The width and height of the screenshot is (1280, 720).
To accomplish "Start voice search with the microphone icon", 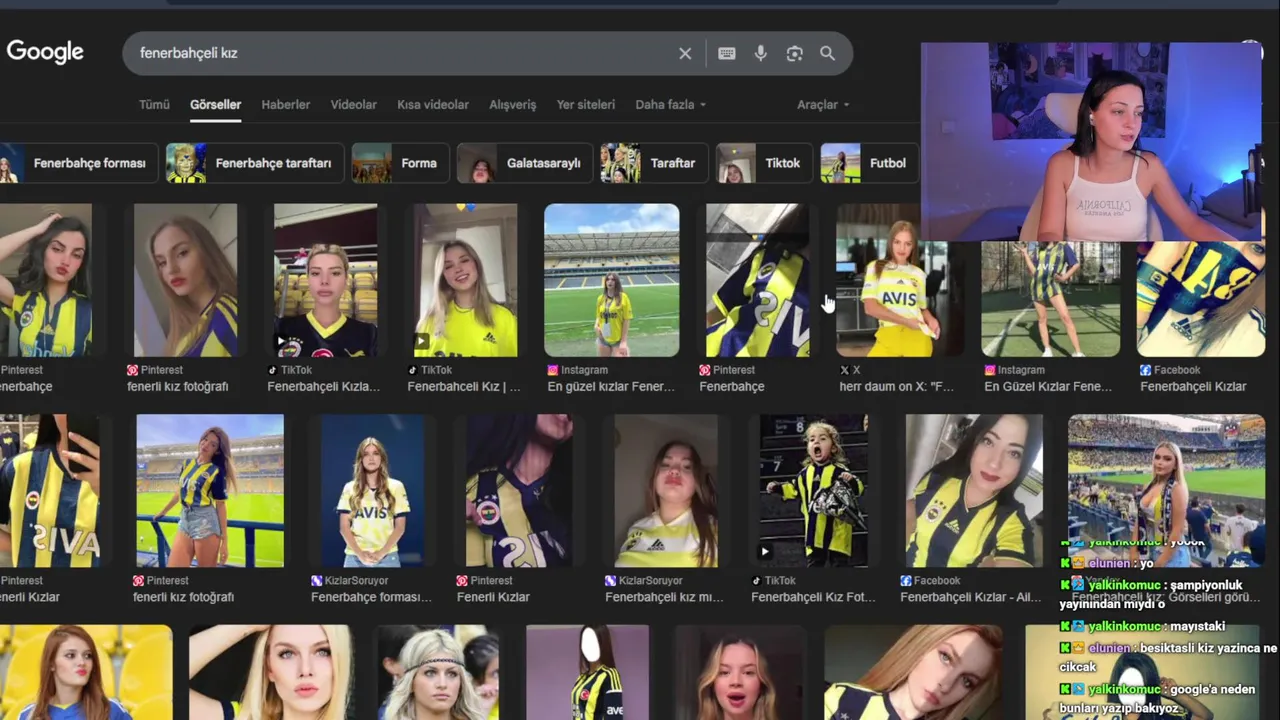I will pos(761,53).
